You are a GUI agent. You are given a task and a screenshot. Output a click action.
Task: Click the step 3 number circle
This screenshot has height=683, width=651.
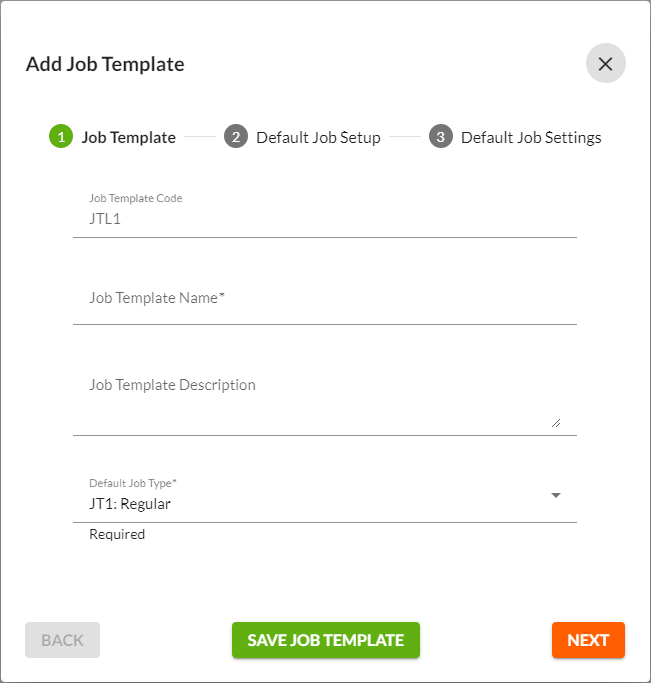(441, 136)
